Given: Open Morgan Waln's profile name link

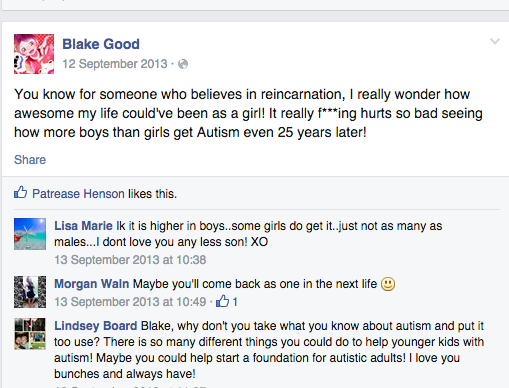Looking at the screenshot, I should [92, 284].
